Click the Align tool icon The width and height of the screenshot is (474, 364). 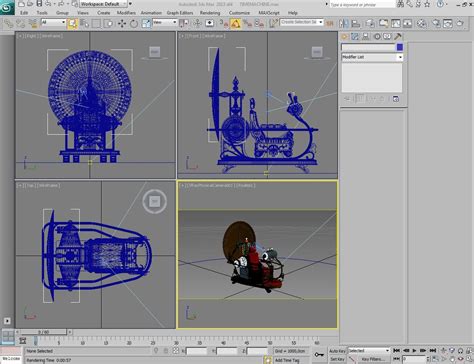[x=356, y=23]
